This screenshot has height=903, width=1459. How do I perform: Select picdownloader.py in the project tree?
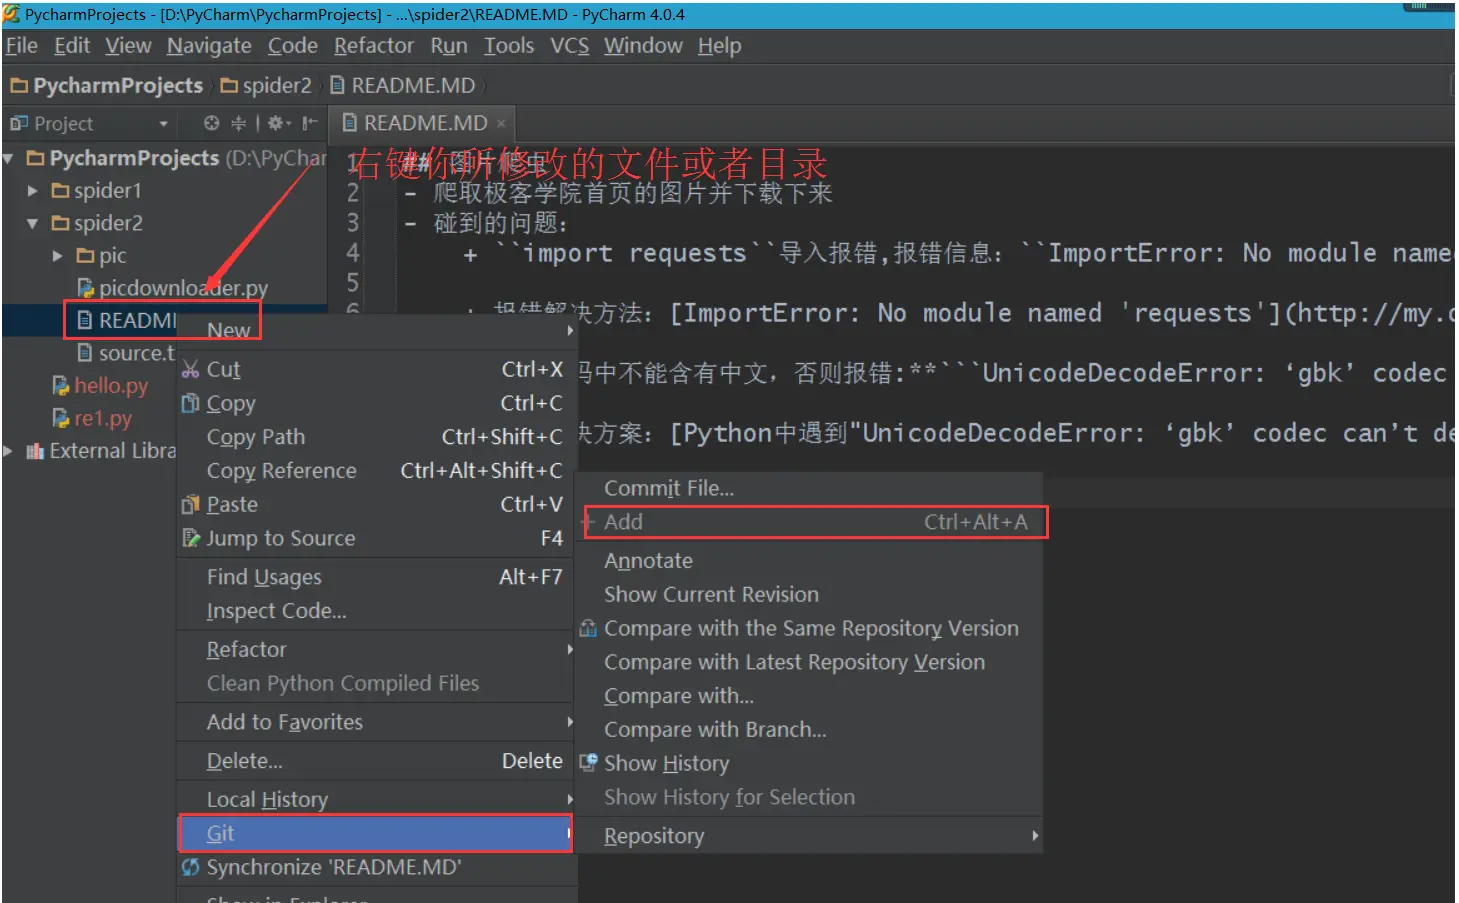click(183, 288)
